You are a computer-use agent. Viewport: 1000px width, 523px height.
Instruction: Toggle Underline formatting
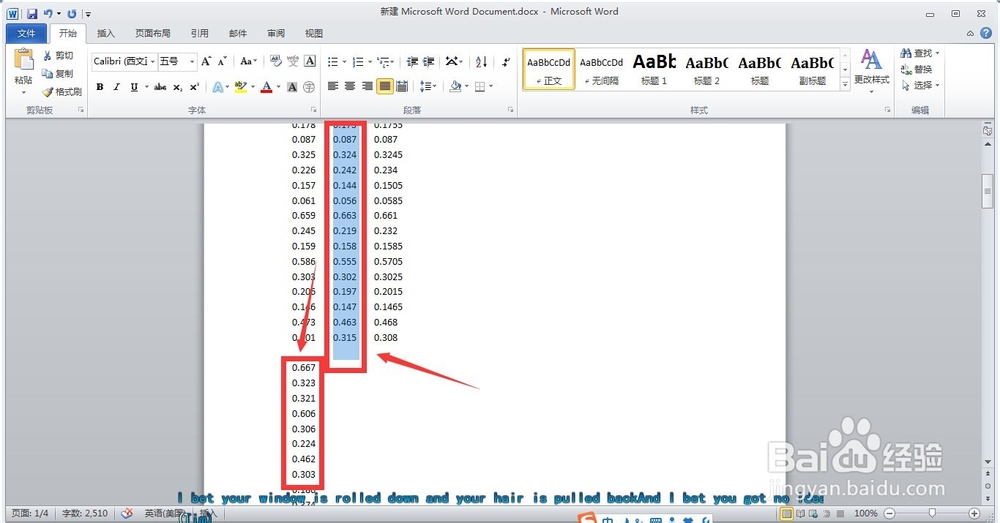(x=134, y=87)
